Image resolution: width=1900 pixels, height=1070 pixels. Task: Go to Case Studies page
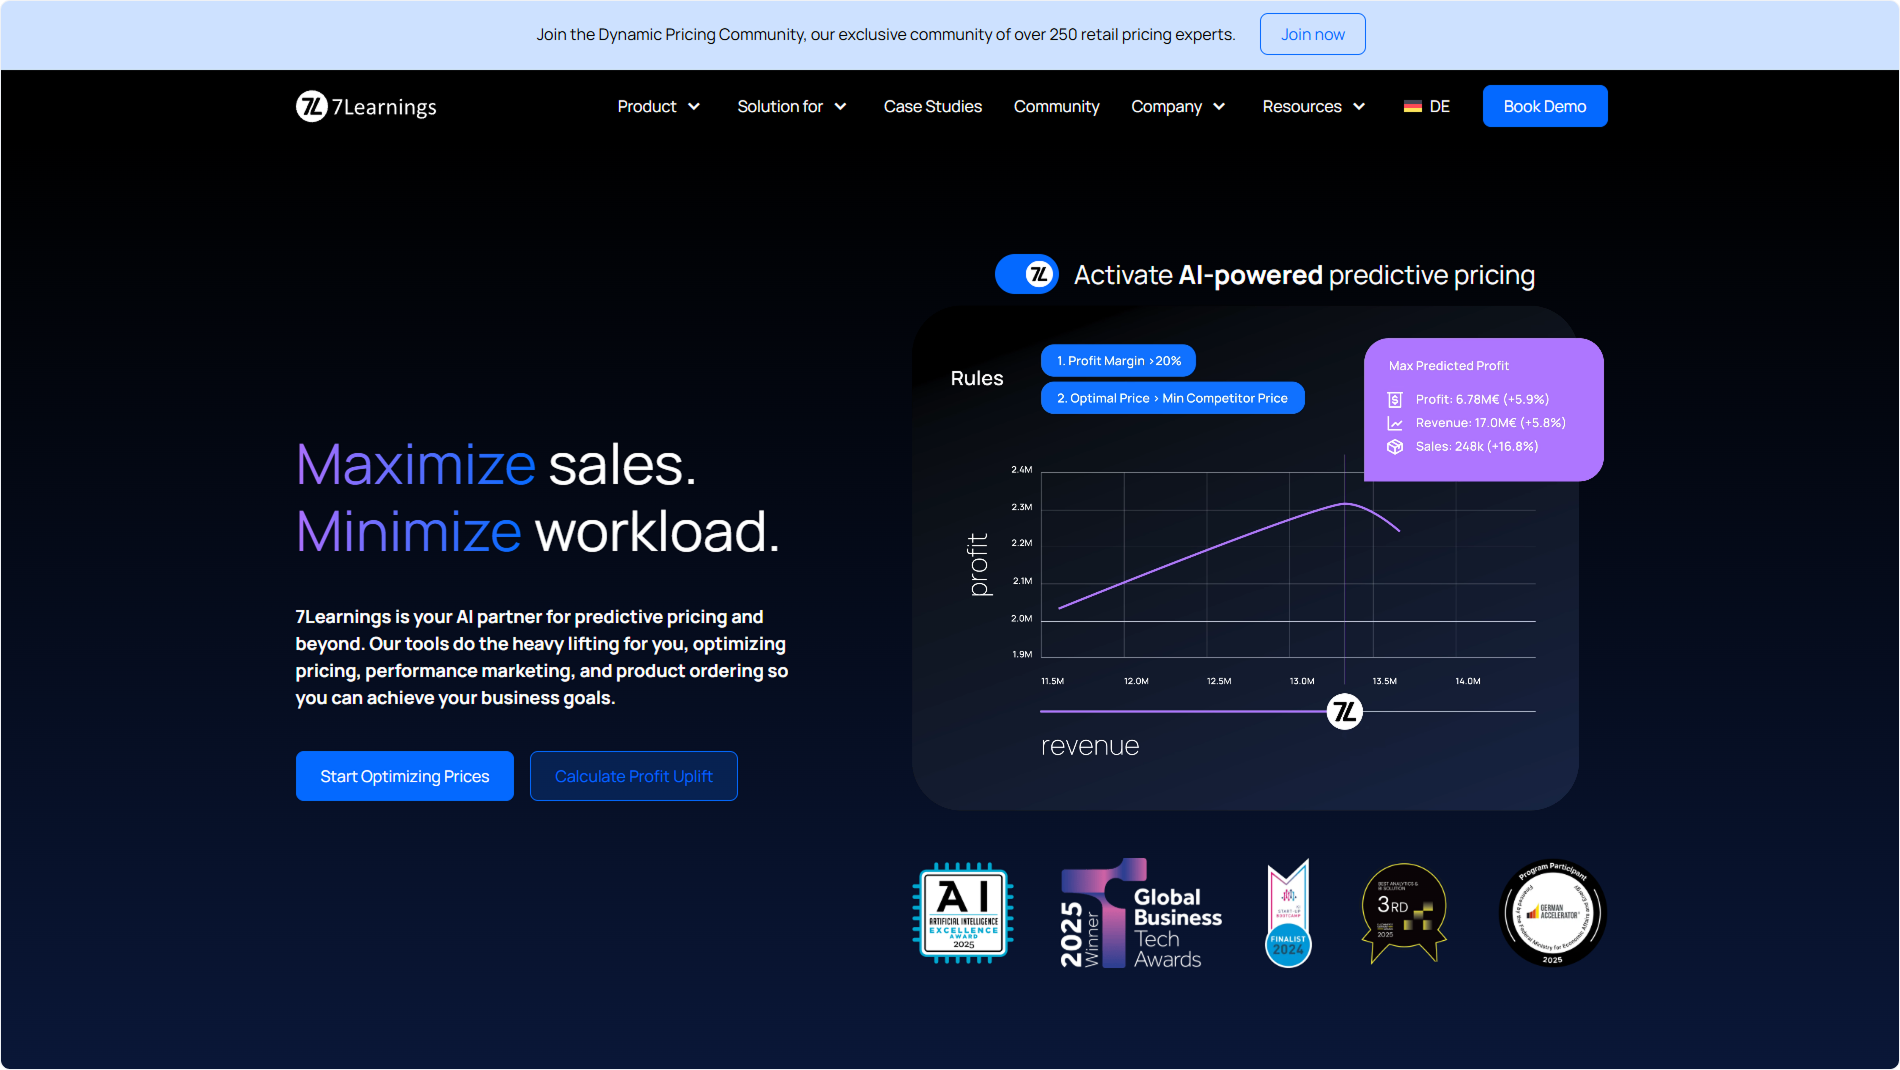coord(932,106)
